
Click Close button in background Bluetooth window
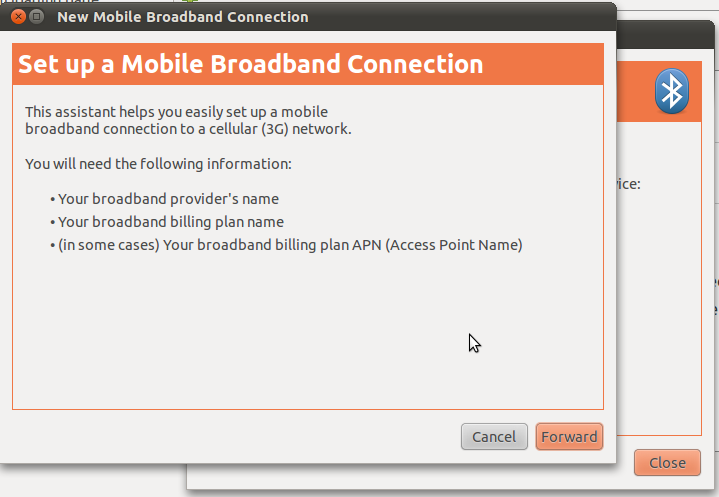click(666, 462)
